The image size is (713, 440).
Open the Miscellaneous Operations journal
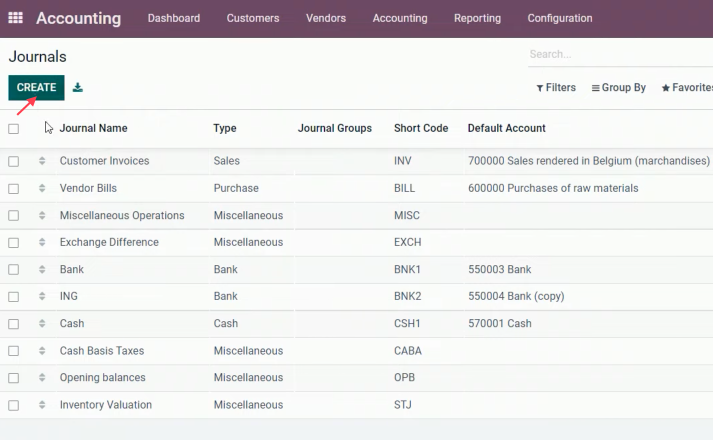coord(122,215)
